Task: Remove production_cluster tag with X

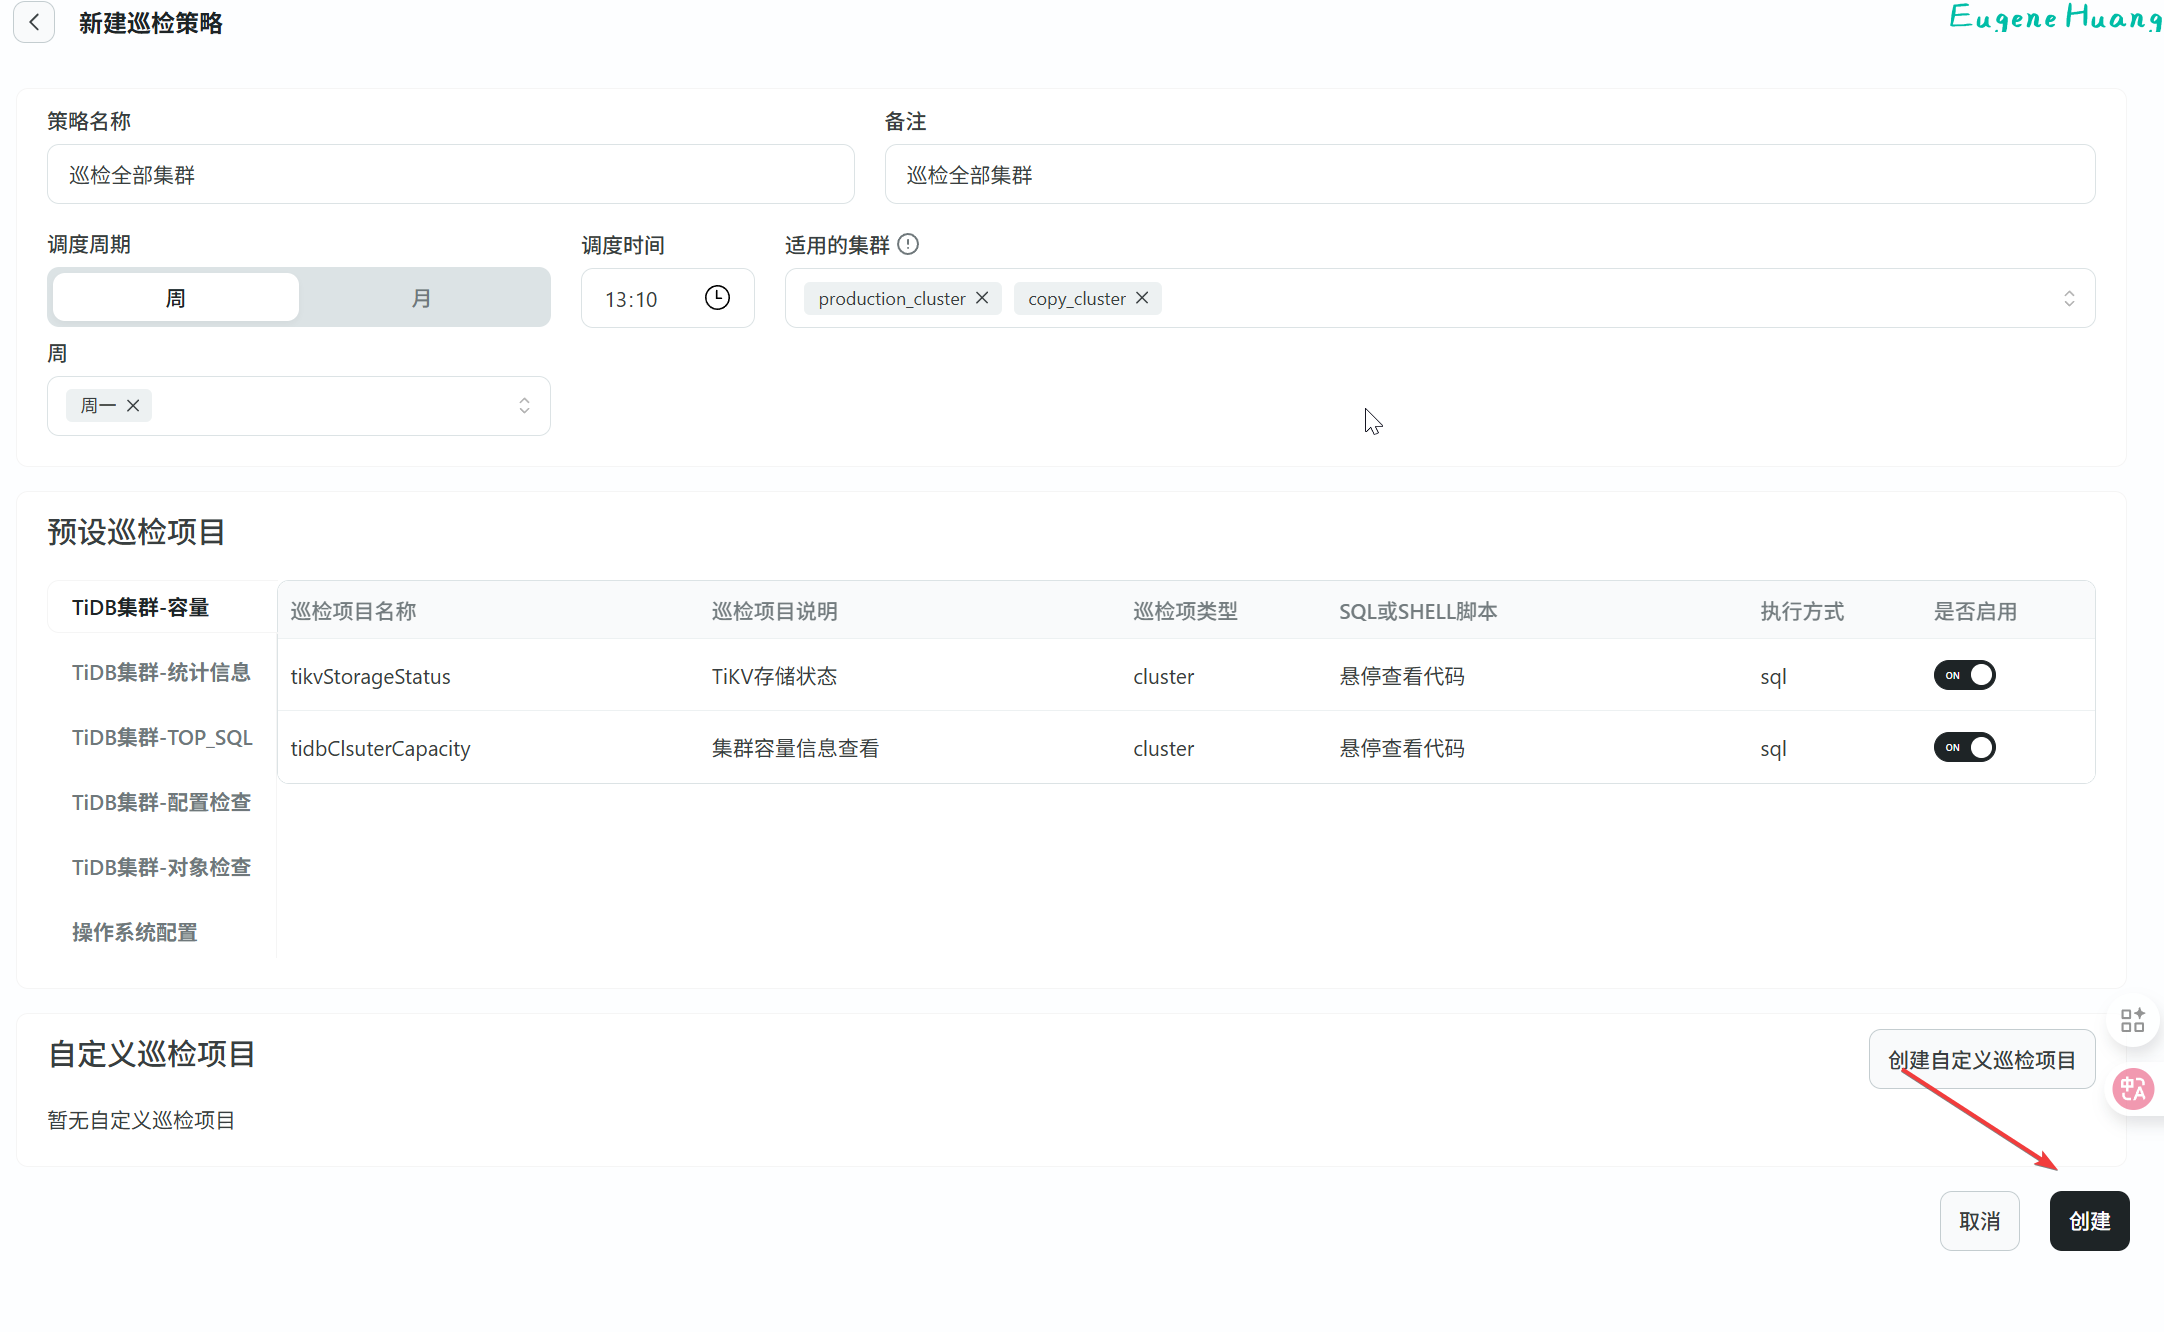Action: point(982,298)
